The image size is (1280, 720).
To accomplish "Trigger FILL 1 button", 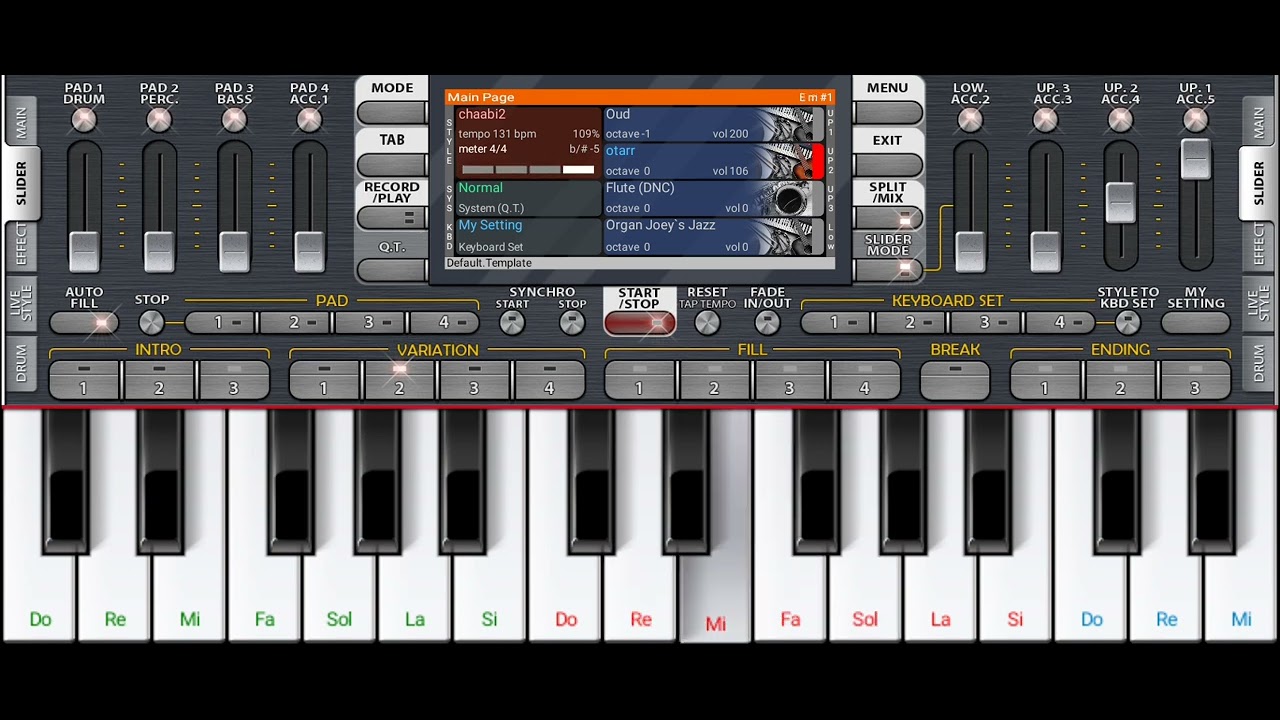I will 640,380.
